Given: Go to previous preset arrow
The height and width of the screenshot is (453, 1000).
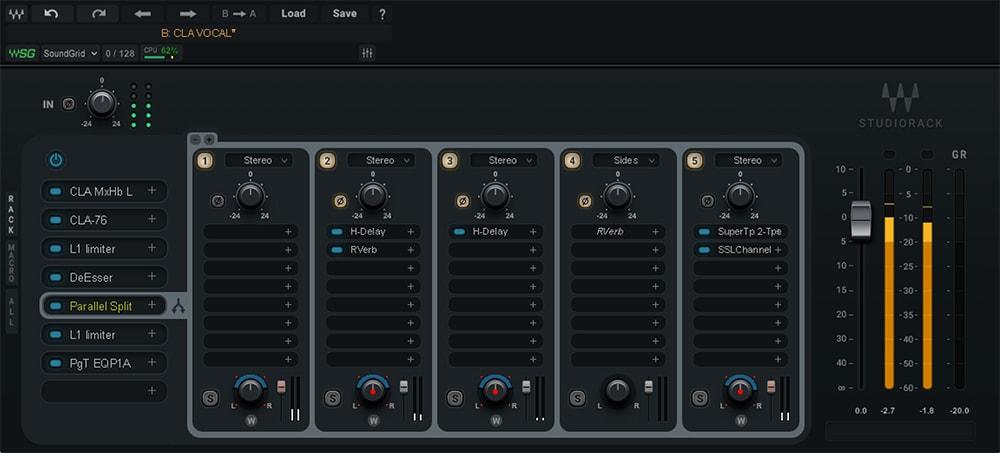Looking at the screenshot, I should (143, 13).
